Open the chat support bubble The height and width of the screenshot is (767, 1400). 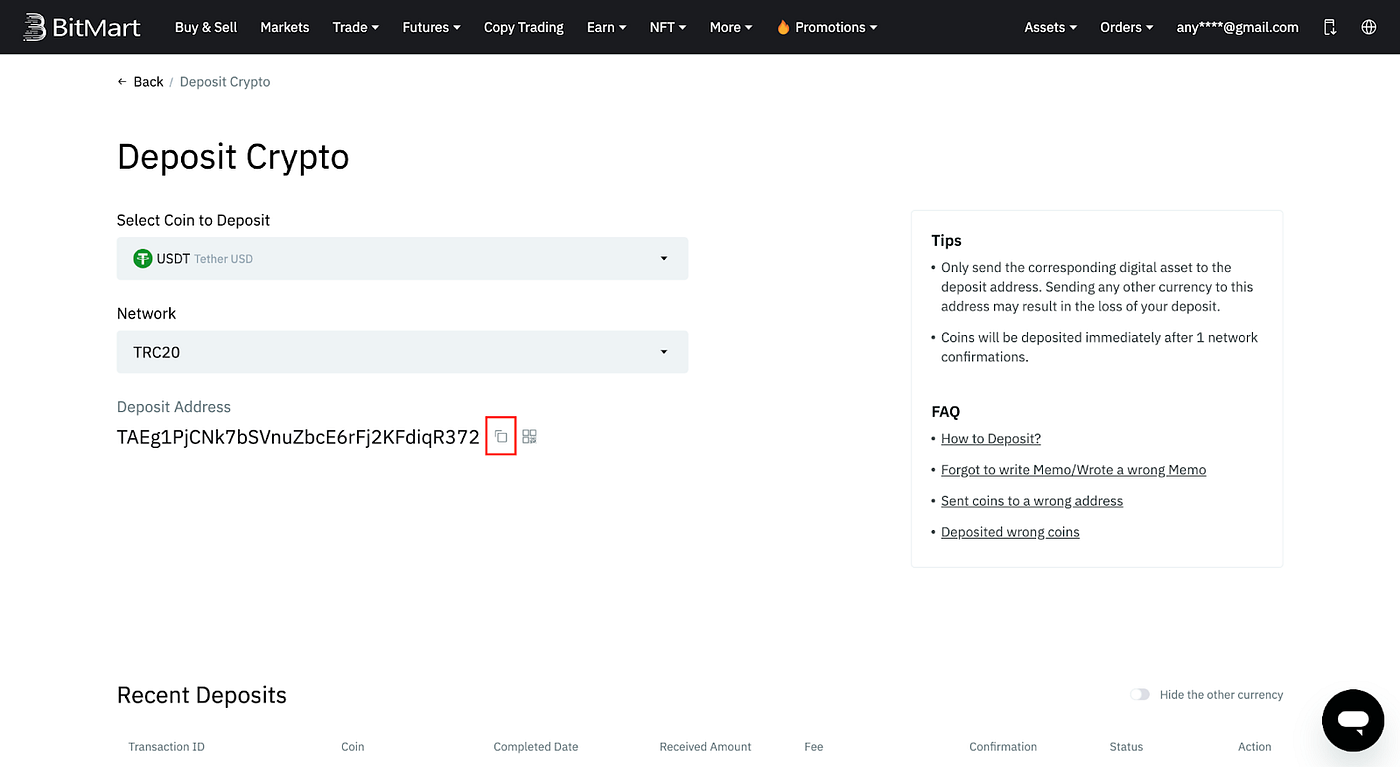point(1353,720)
